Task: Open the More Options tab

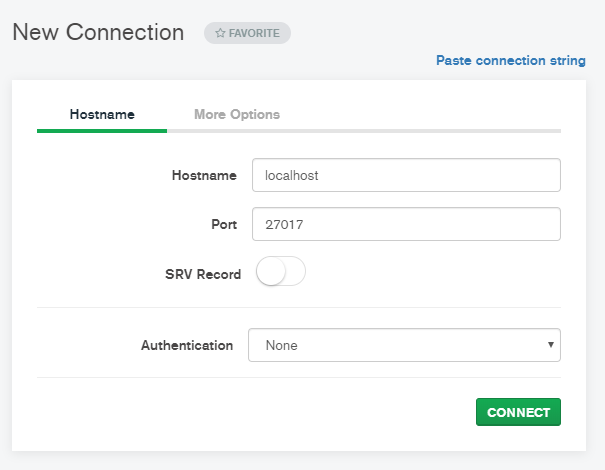Action: click(x=237, y=115)
